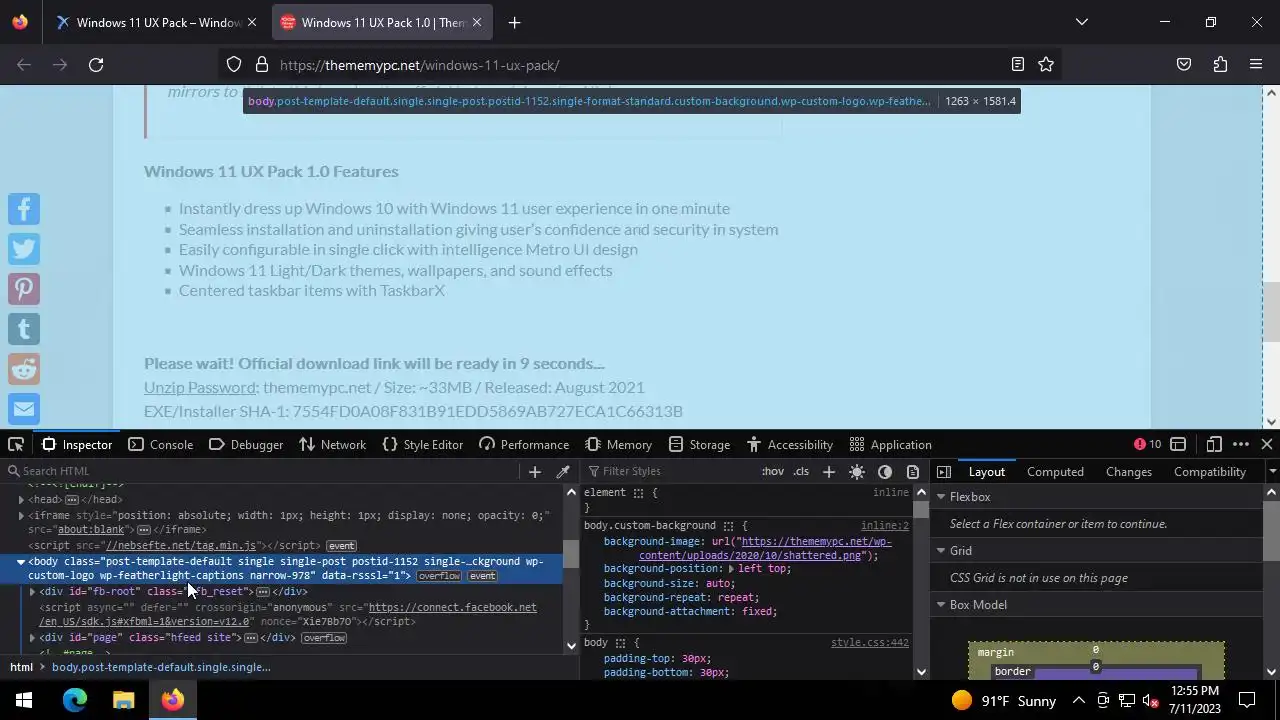
Task: Toggle the :hov pseudo-class panel
Action: click(x=773, y=471)
